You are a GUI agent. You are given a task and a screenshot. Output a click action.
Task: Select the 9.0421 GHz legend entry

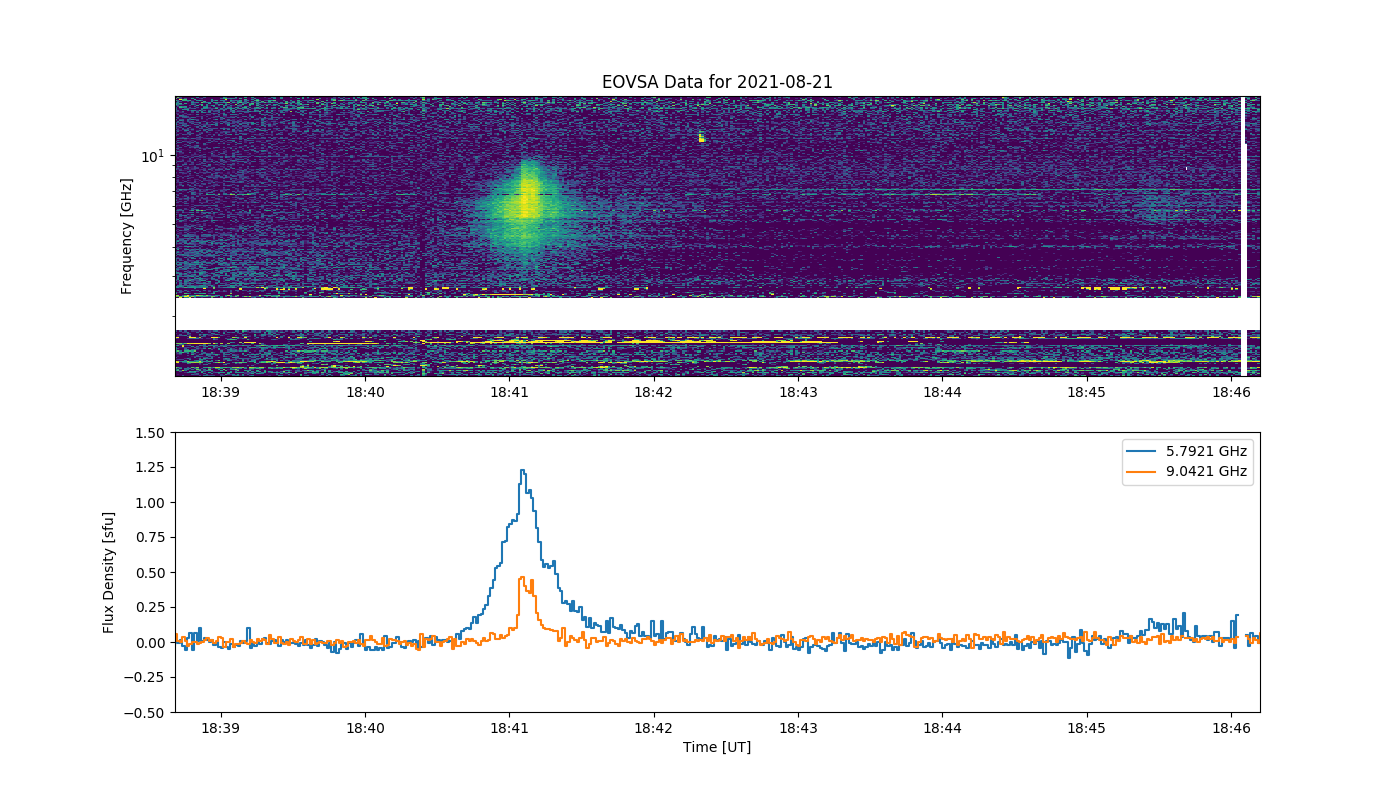pyautogui.click(x=1207, y=472)
